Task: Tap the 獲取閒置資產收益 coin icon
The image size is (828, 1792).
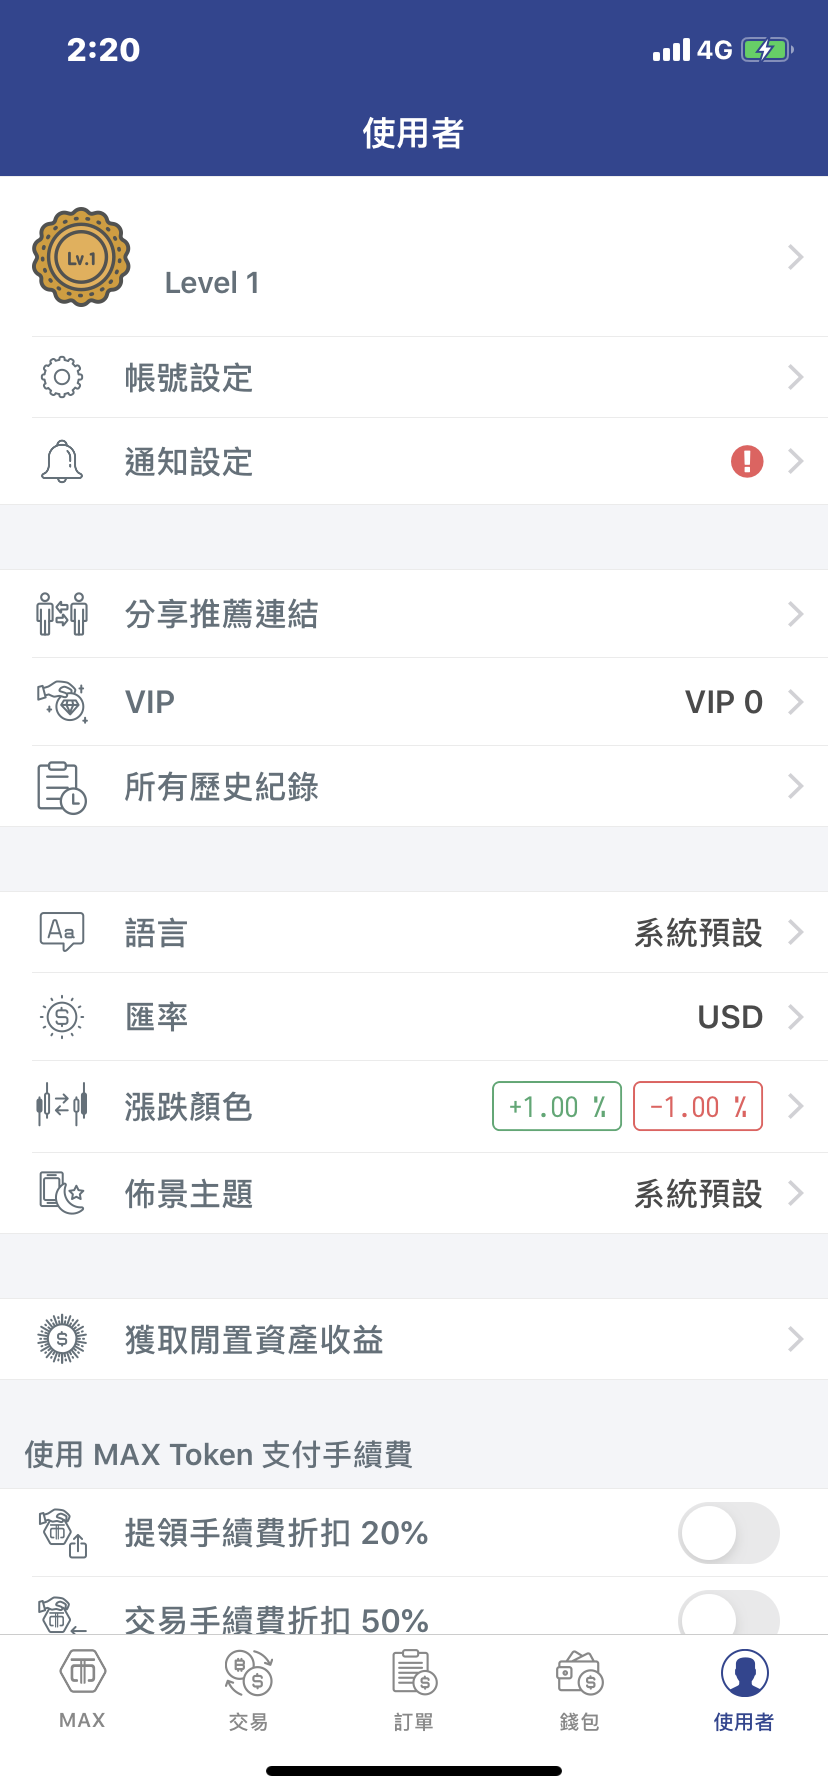Action: pos(62,1339)
